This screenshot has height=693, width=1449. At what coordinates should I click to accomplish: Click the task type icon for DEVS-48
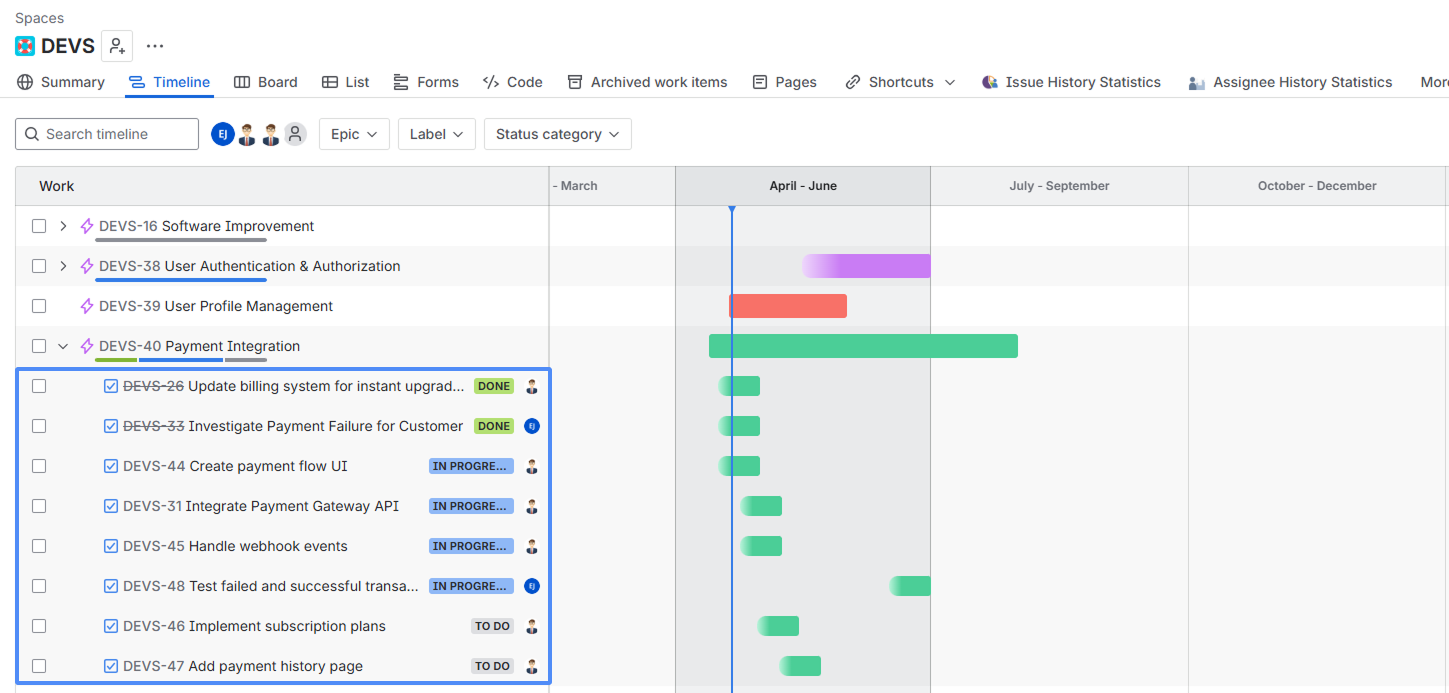click(x=111, y=586)
